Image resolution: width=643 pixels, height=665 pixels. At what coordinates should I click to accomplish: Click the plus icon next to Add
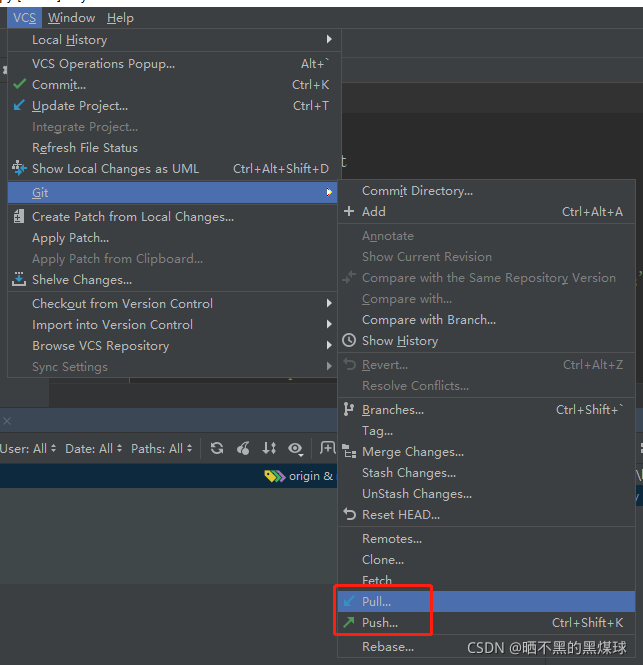[x=349, y=211]
